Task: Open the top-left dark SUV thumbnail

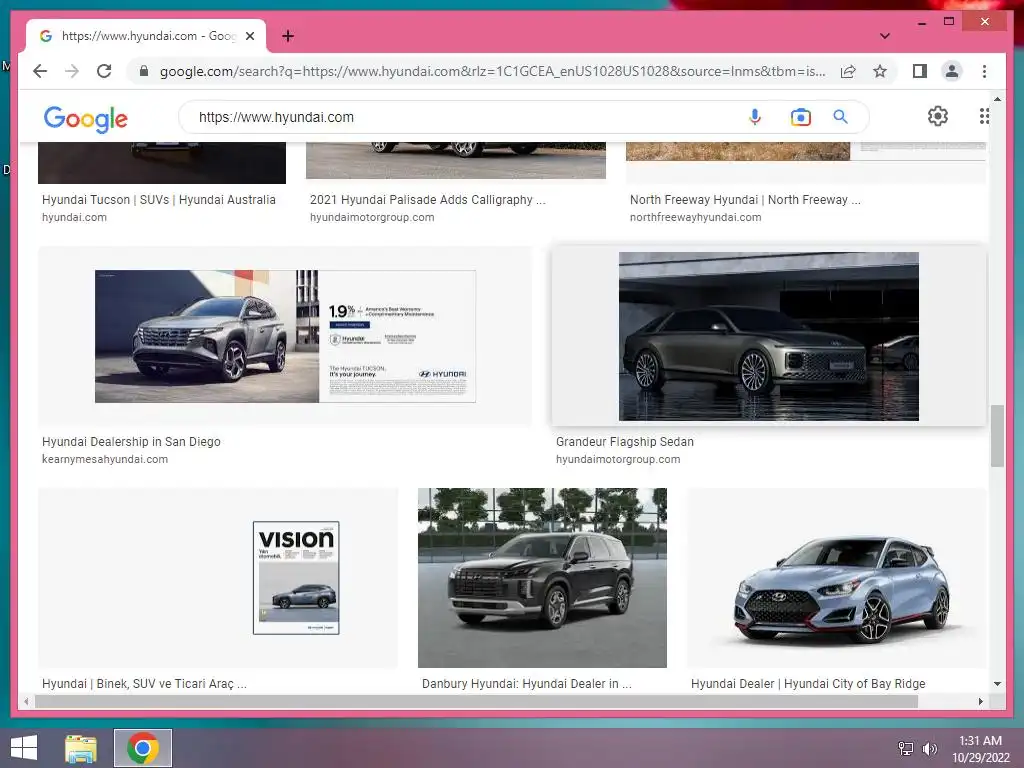Action: pyautogui.click(x=162, y=163)
